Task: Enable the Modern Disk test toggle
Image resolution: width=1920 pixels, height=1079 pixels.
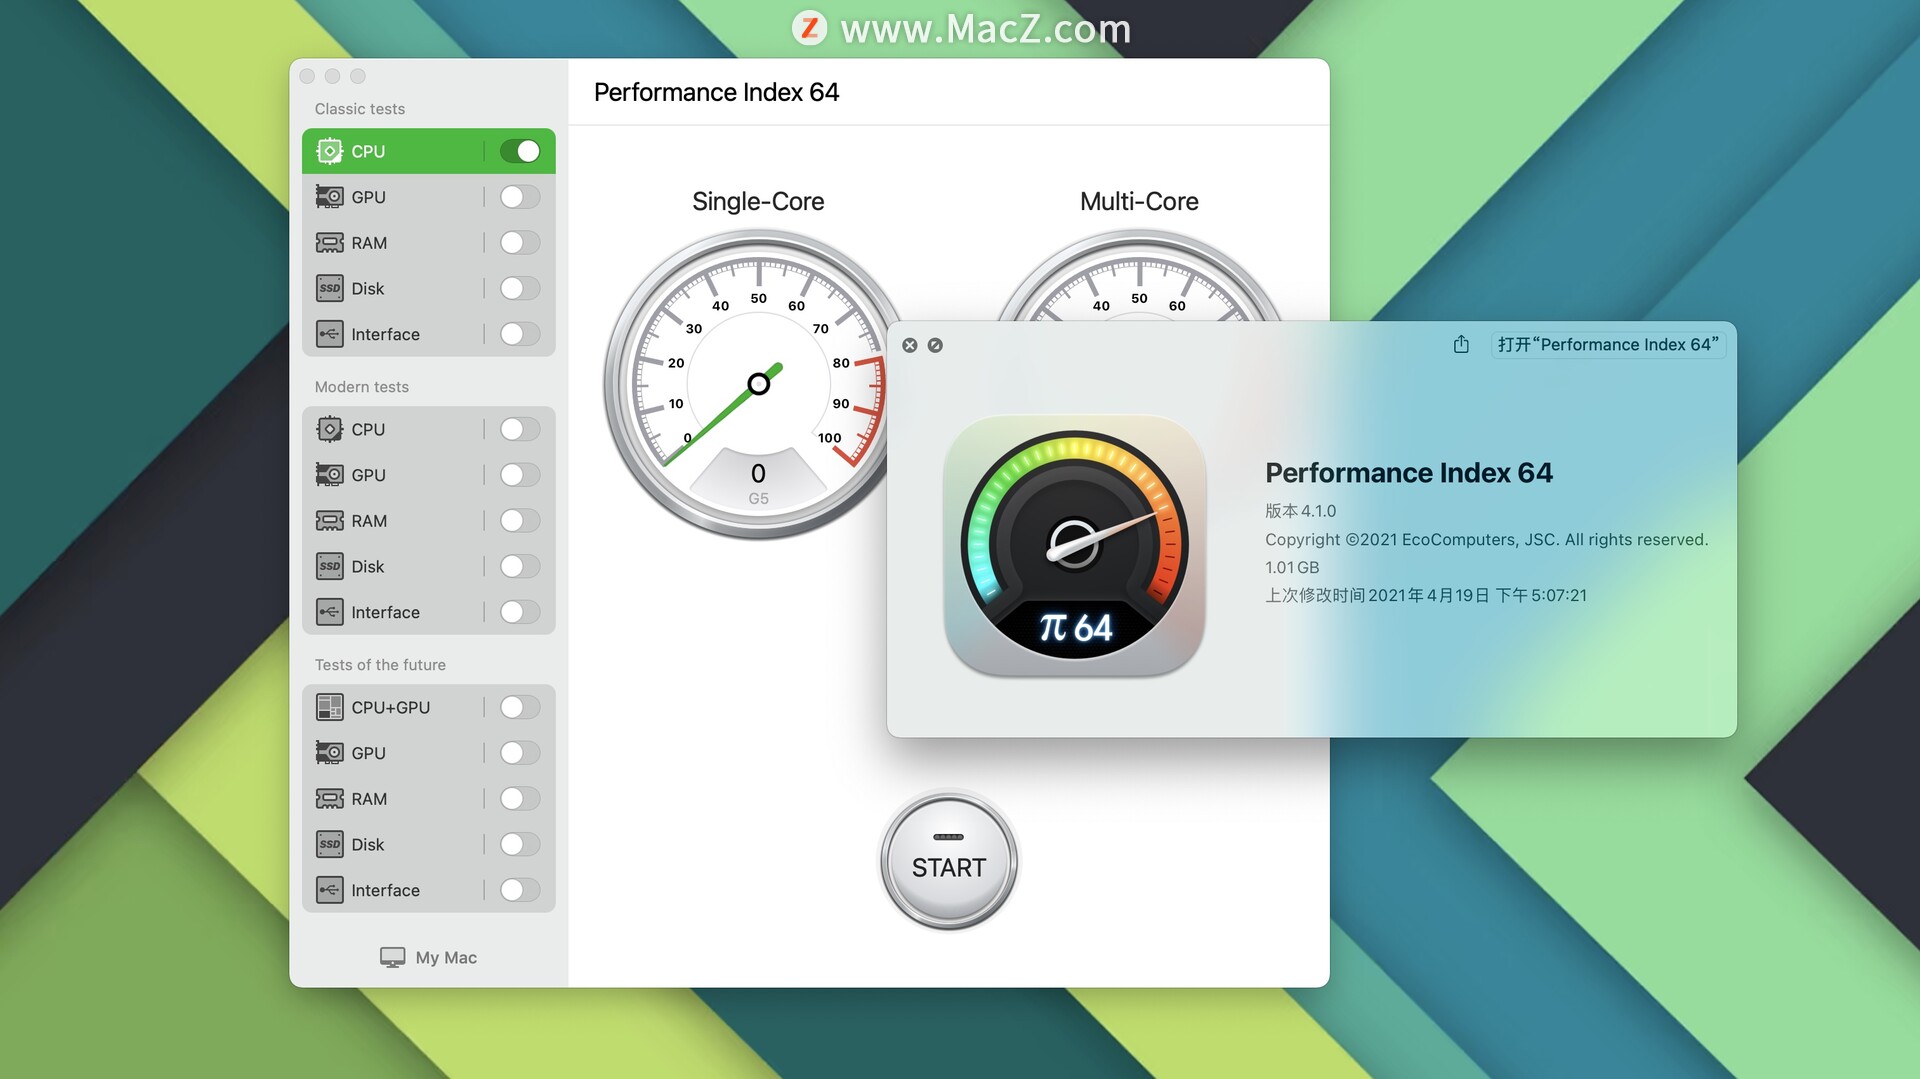Action: tap(520, 566)
